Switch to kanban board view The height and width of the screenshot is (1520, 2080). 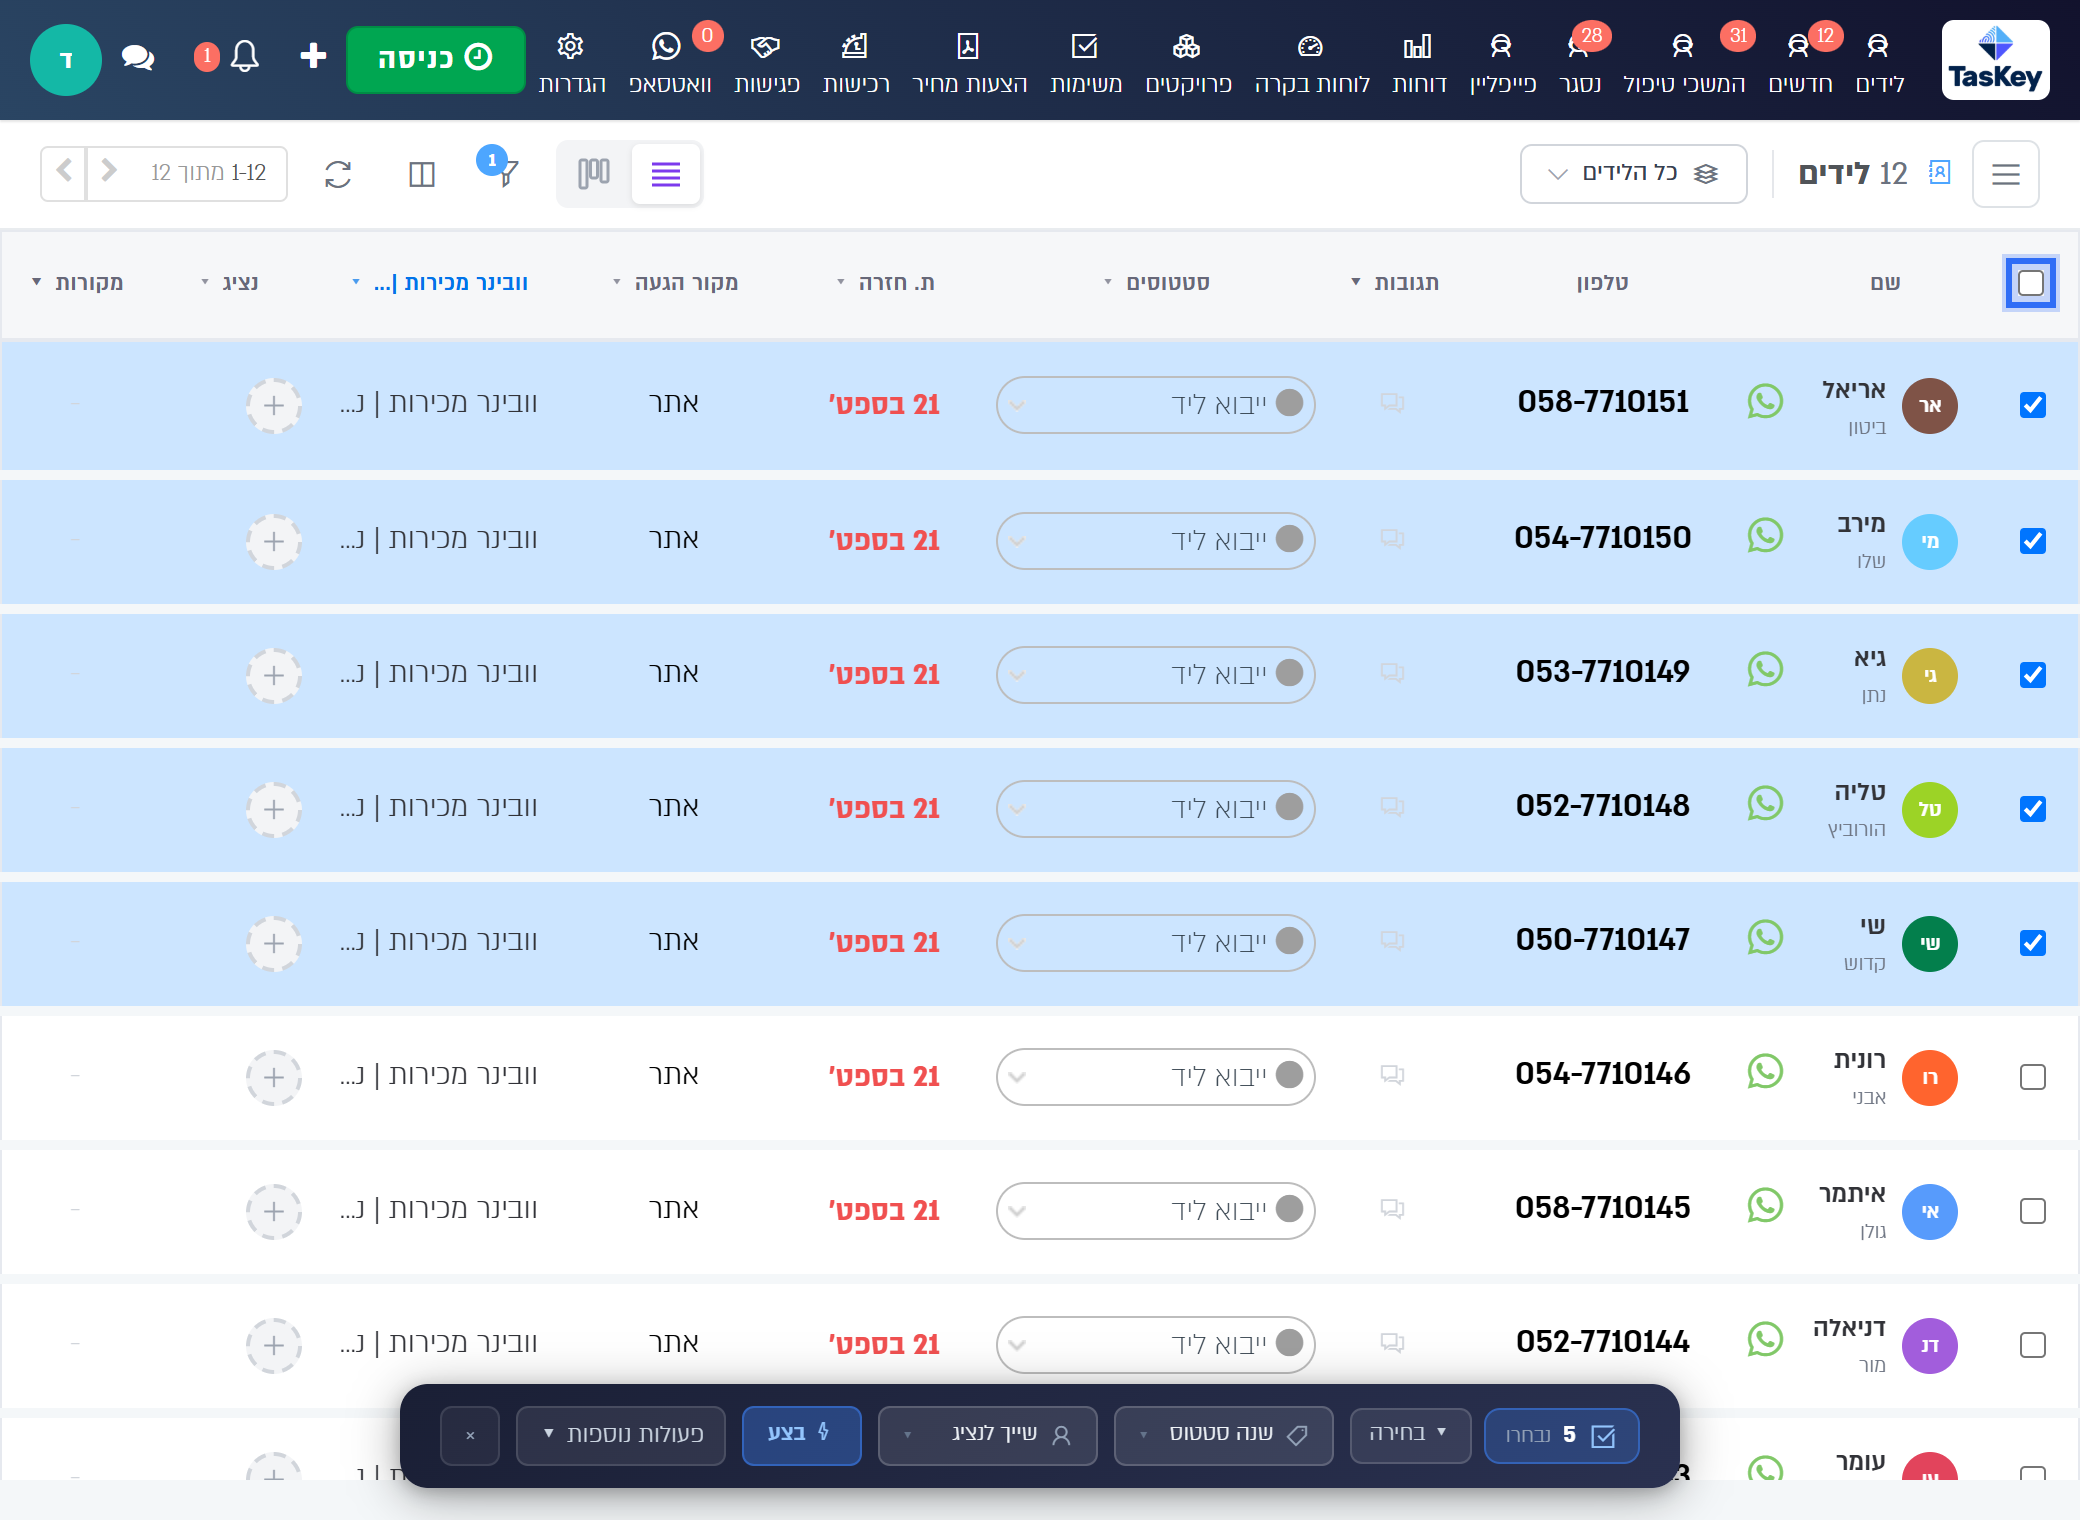click(594, 174)
